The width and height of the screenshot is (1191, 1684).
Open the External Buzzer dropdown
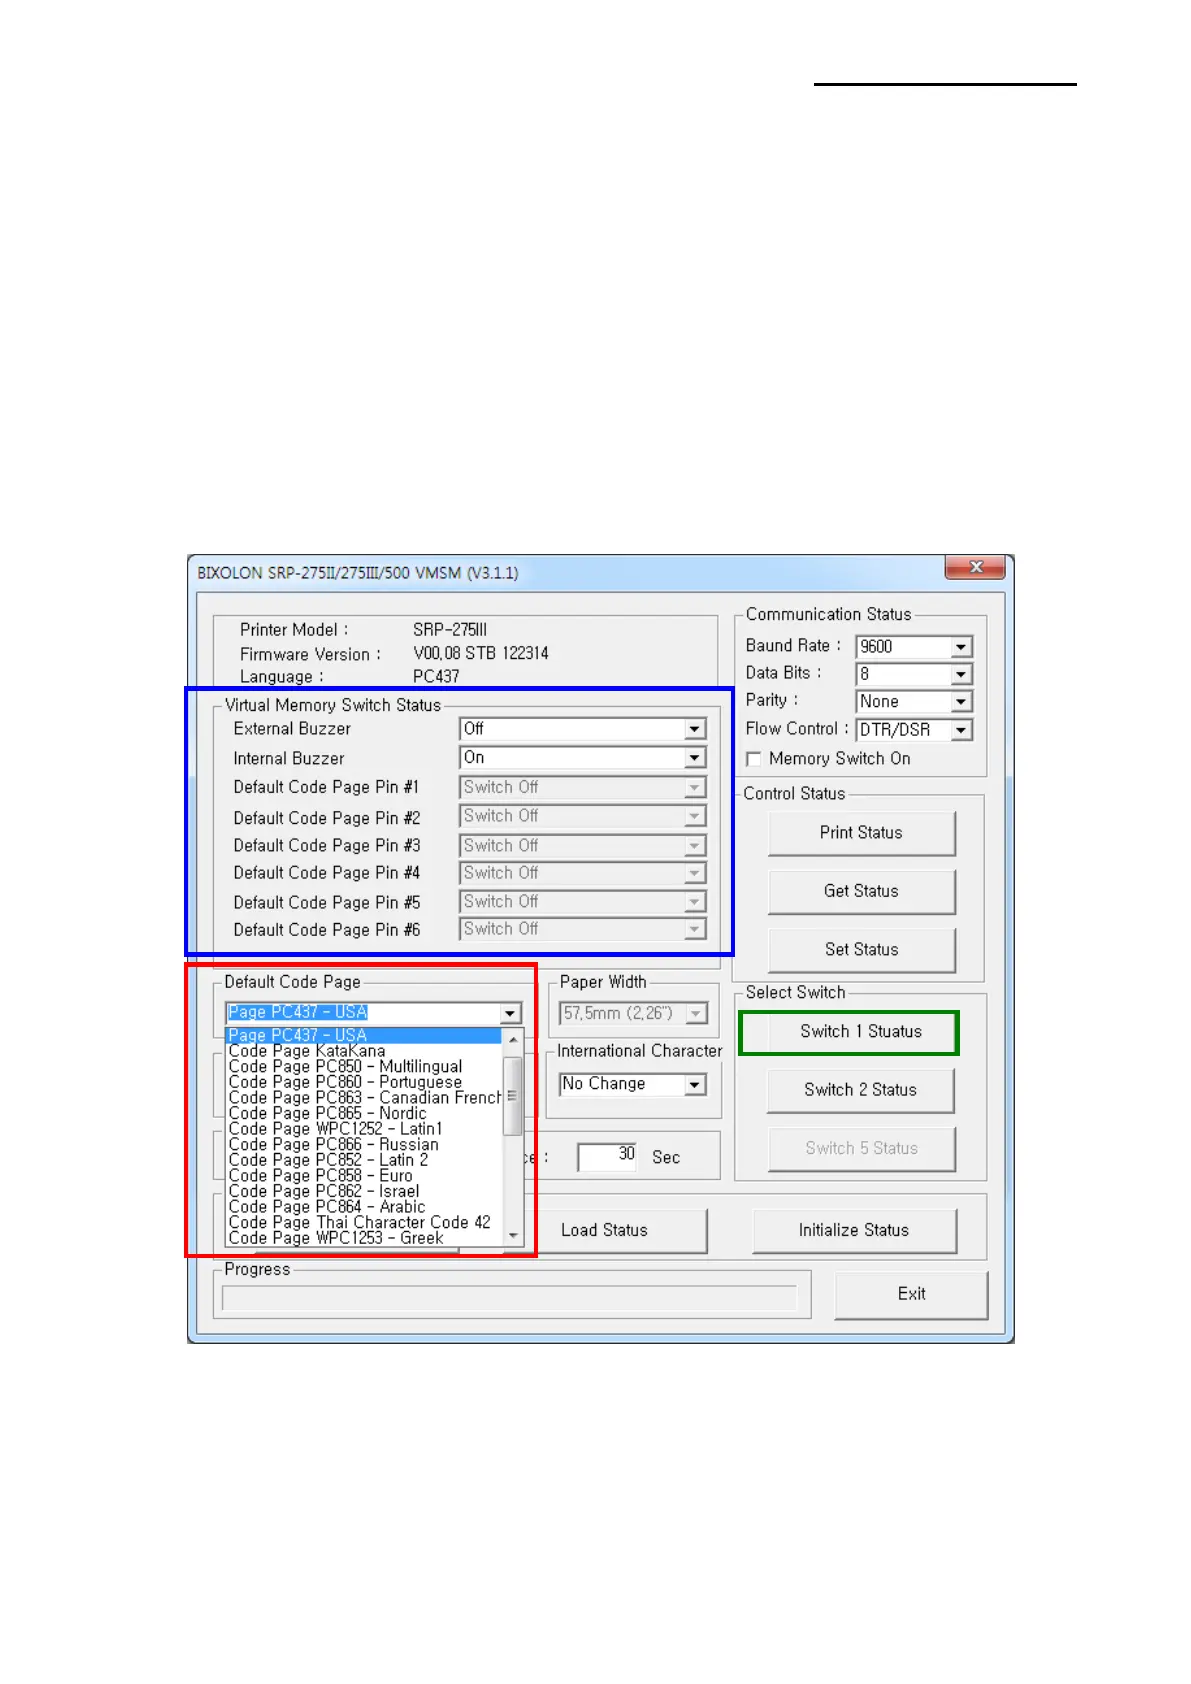582,729
